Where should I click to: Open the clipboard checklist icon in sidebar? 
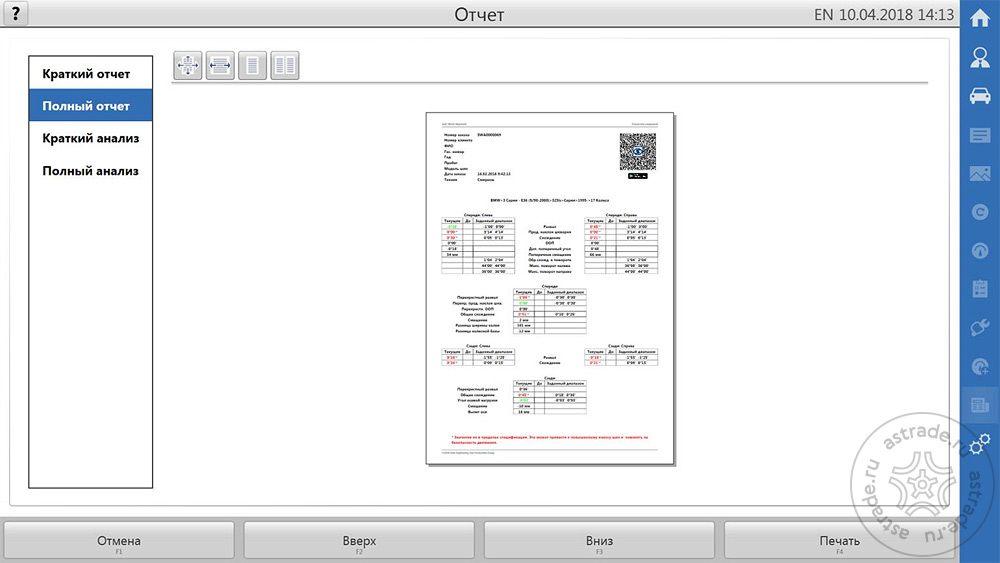click(x=980, y=288)
